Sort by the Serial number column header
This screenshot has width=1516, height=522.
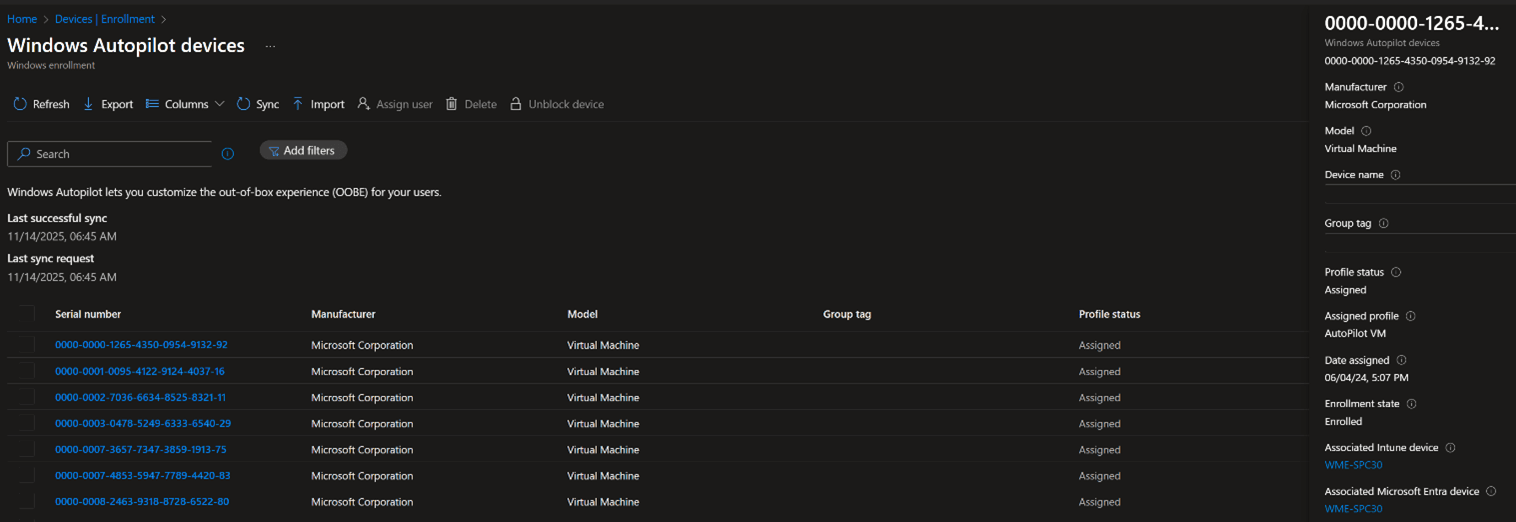[x=88, y=314]
